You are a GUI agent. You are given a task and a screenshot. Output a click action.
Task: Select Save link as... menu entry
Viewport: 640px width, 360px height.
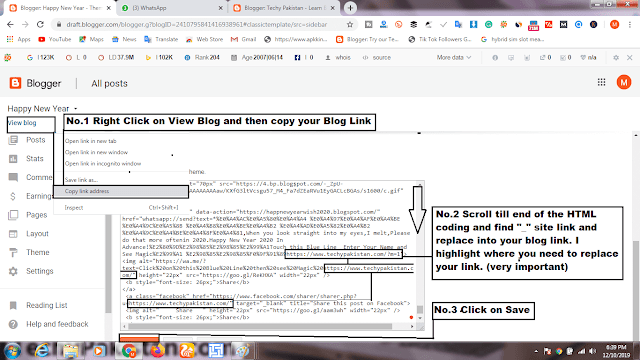[81, 180]
